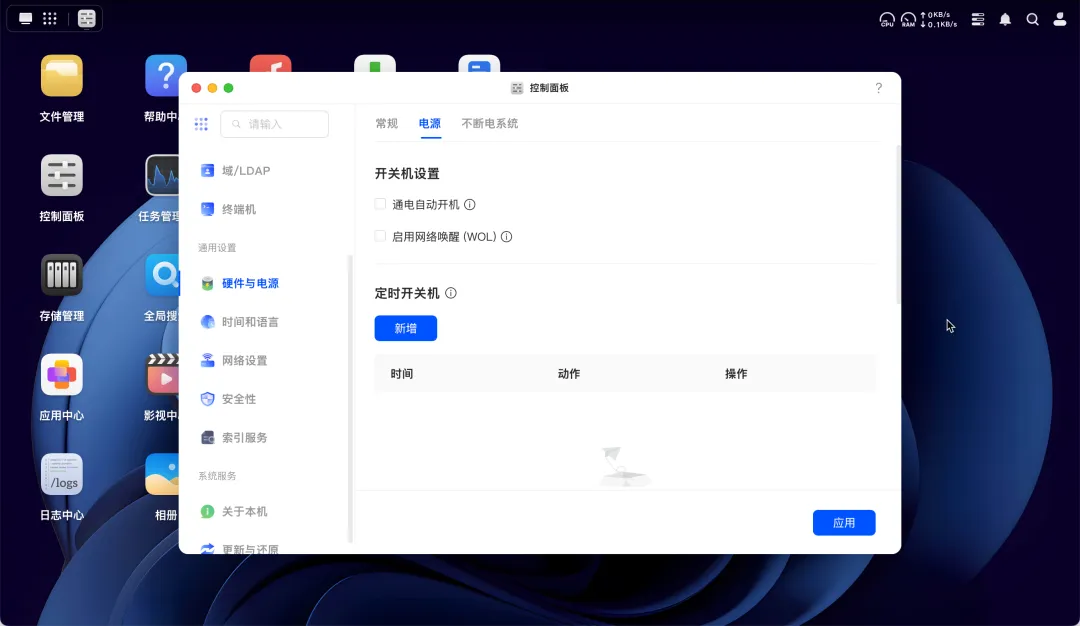Click the 通用设置 sidebar group label

[217, 248]
